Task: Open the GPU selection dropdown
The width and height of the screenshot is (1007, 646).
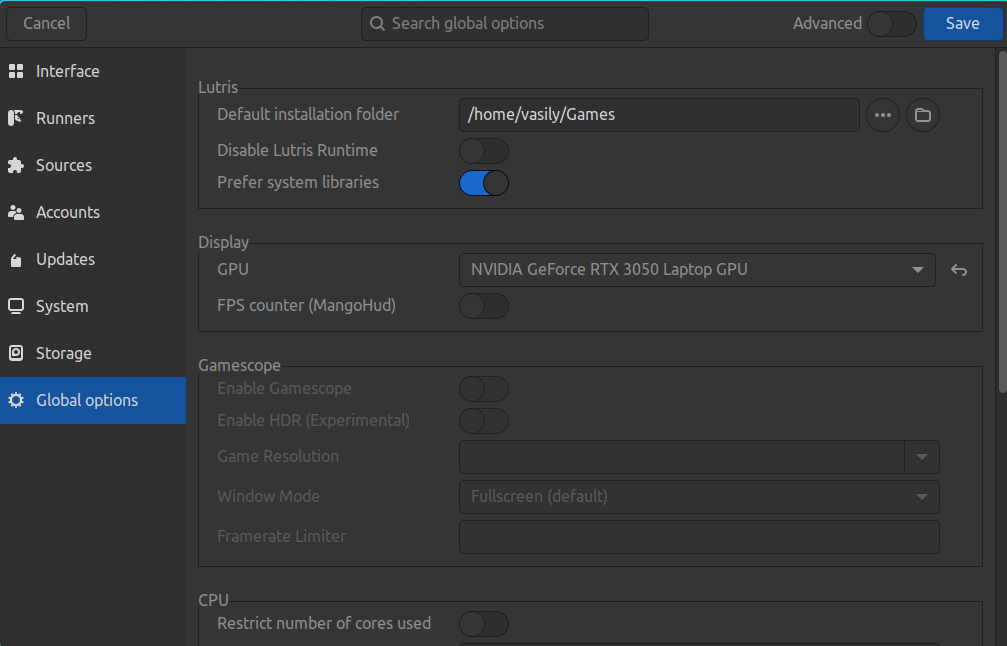Action: (x=697, y=270)
